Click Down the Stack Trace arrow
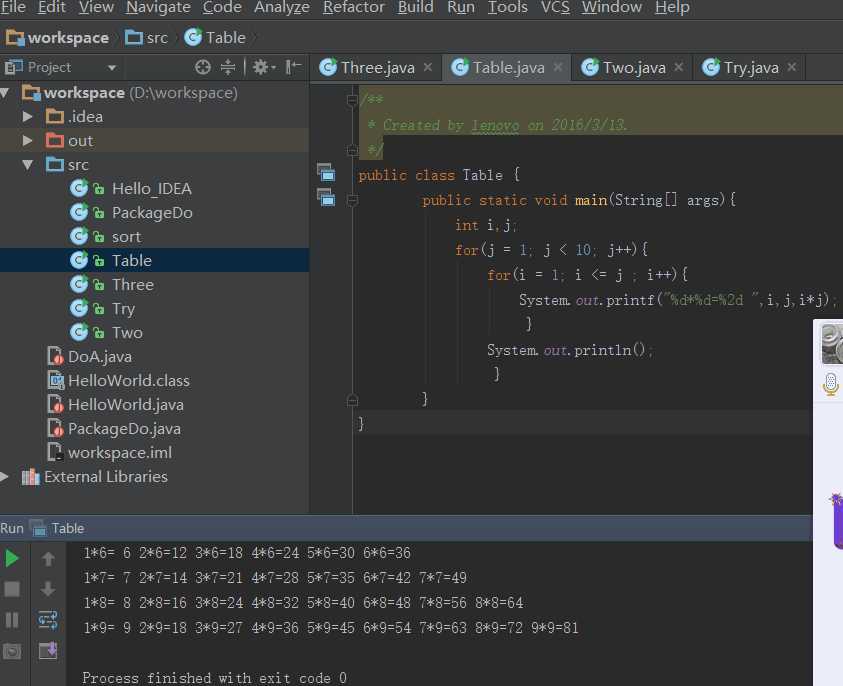The height and width of the screenshot is (686, 843). (48, 589)
